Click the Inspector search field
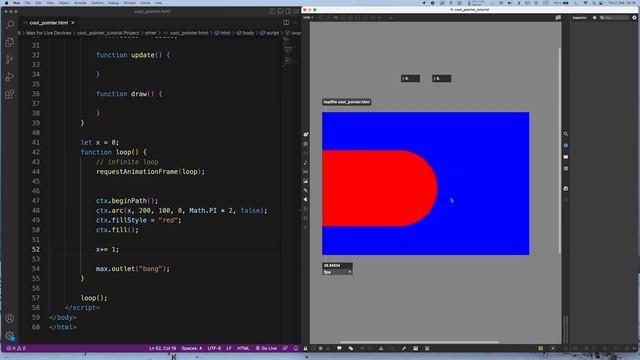The width and height of the screenshot is (640, 360). [614, 18]
